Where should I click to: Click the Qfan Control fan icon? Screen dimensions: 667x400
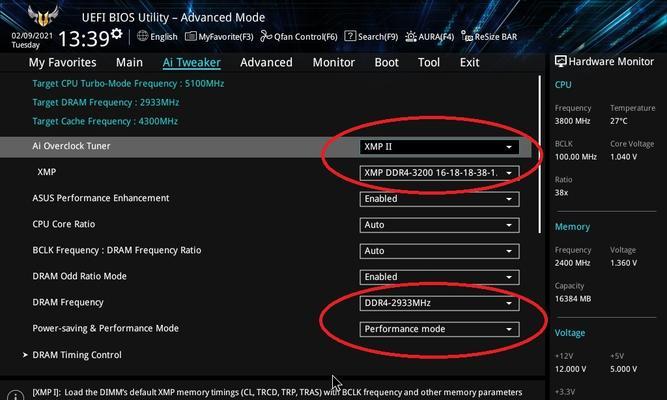click(x=266, y=36)
